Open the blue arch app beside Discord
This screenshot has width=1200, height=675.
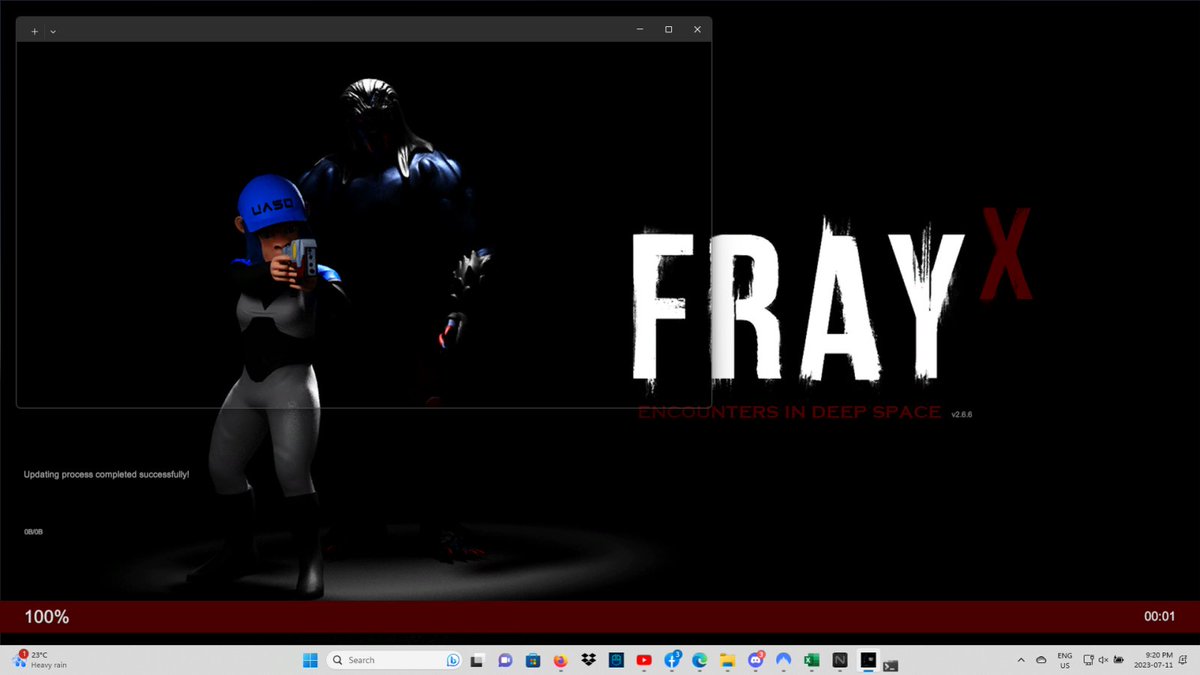point(784,660)
